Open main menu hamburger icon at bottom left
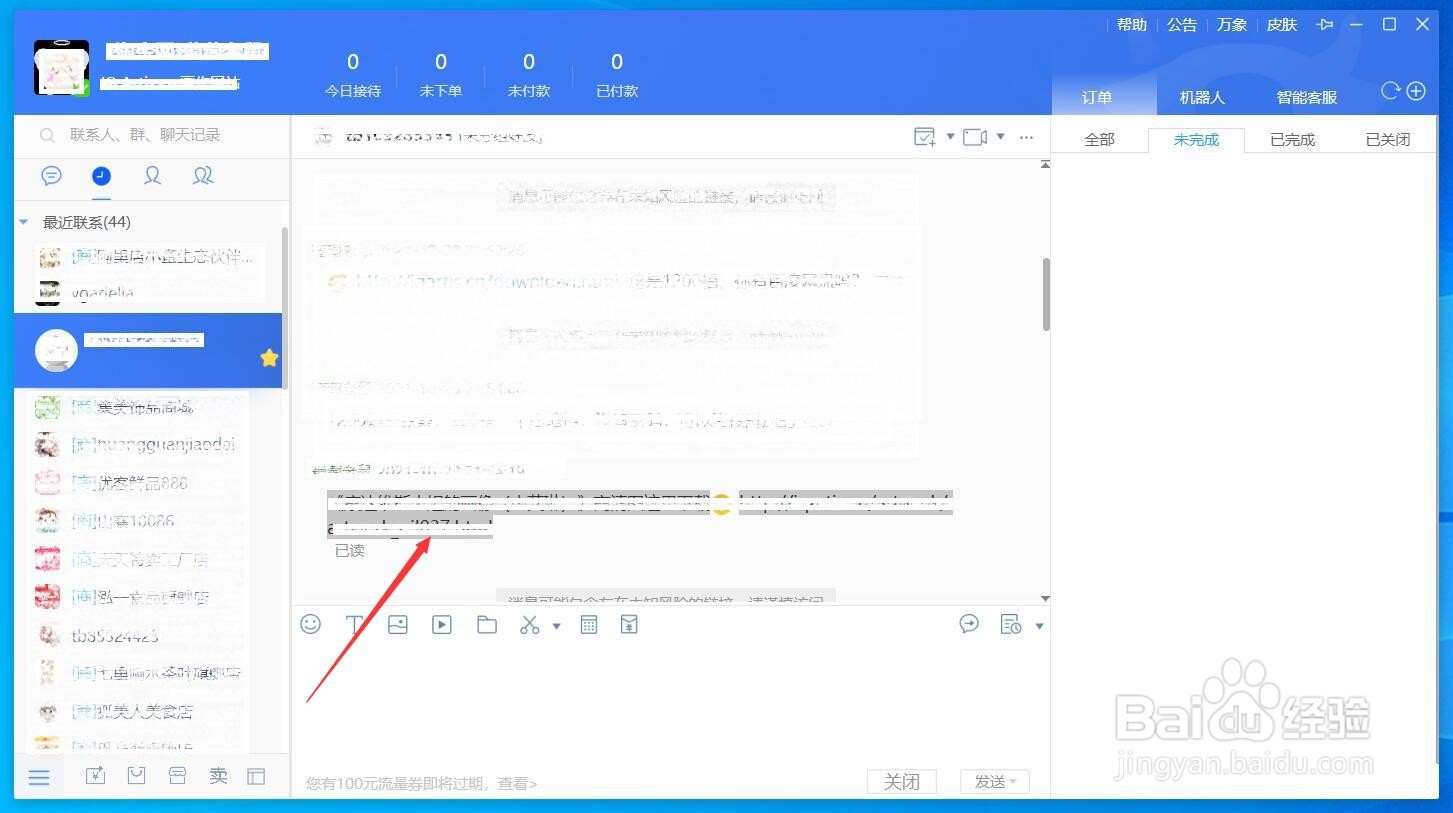 click(x=39, y=776)
